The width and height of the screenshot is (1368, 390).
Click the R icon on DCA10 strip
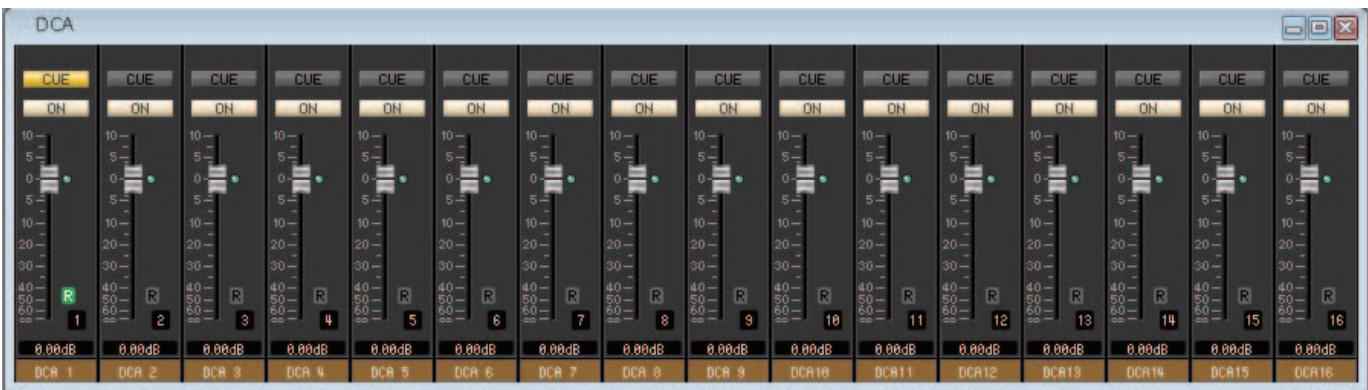824,295
